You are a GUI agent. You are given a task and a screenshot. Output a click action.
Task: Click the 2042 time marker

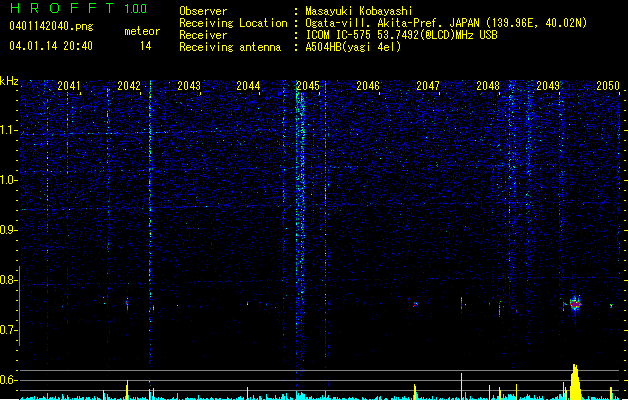[129, 86]
